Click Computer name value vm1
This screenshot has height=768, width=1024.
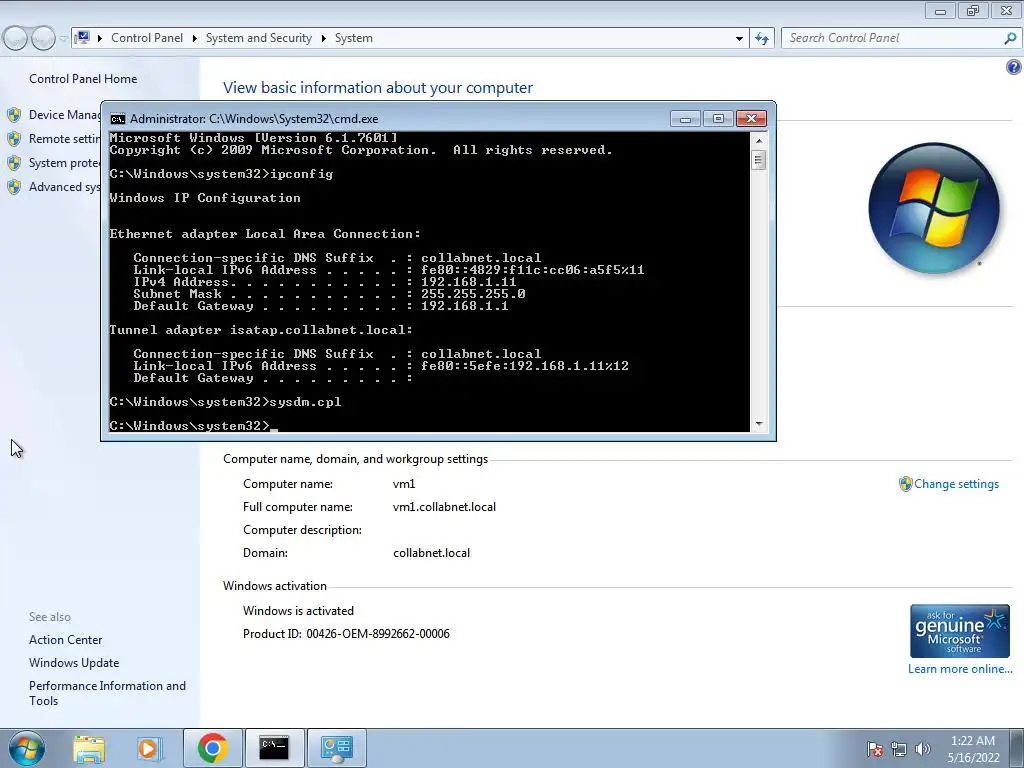point(404,484)
